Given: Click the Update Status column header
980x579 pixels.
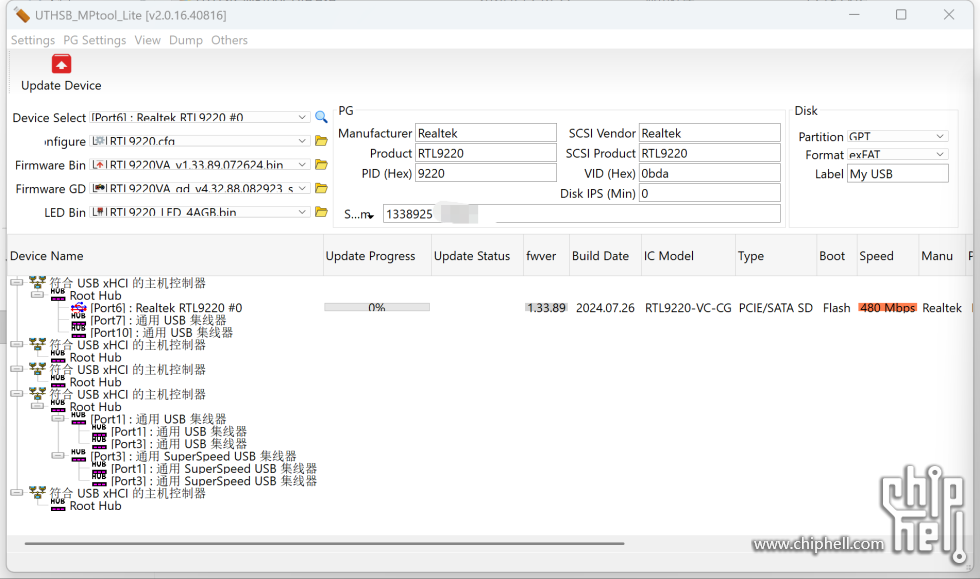Looking at the screenshot, I should 478,256.
